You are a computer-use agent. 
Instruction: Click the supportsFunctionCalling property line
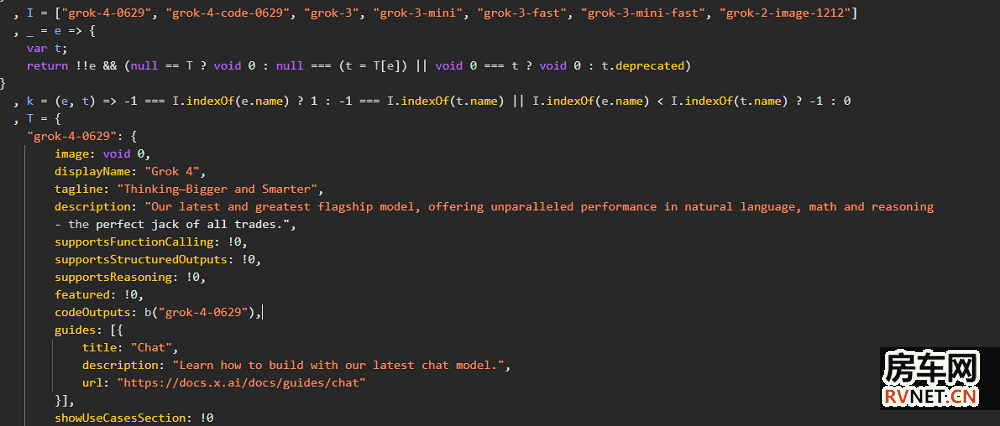(x=150, y=241)
